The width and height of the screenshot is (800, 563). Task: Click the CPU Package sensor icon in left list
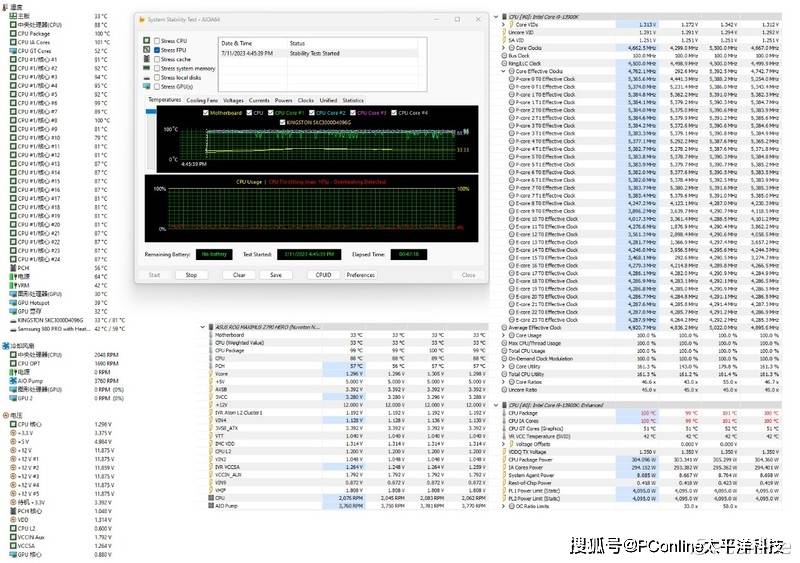click(x=12, y=33)
